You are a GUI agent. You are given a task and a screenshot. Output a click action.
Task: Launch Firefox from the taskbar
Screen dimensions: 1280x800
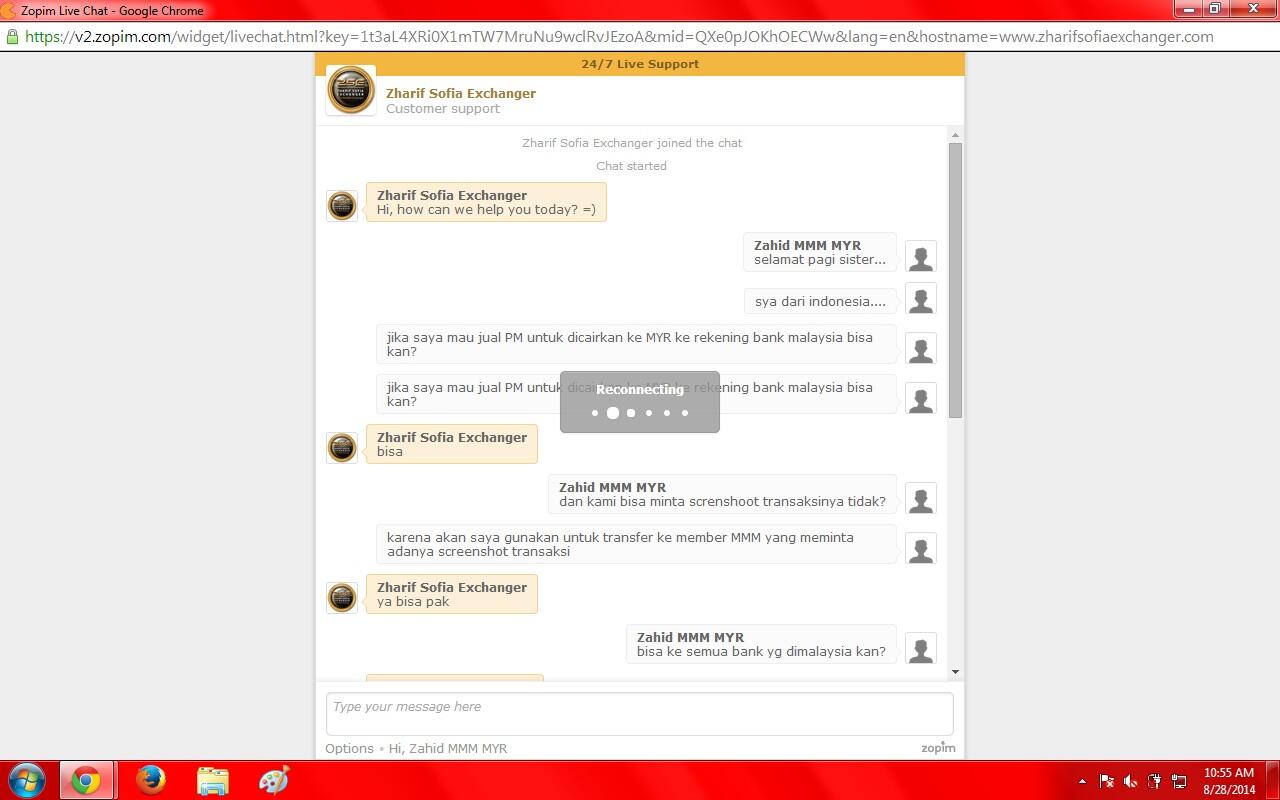[150, 780]
